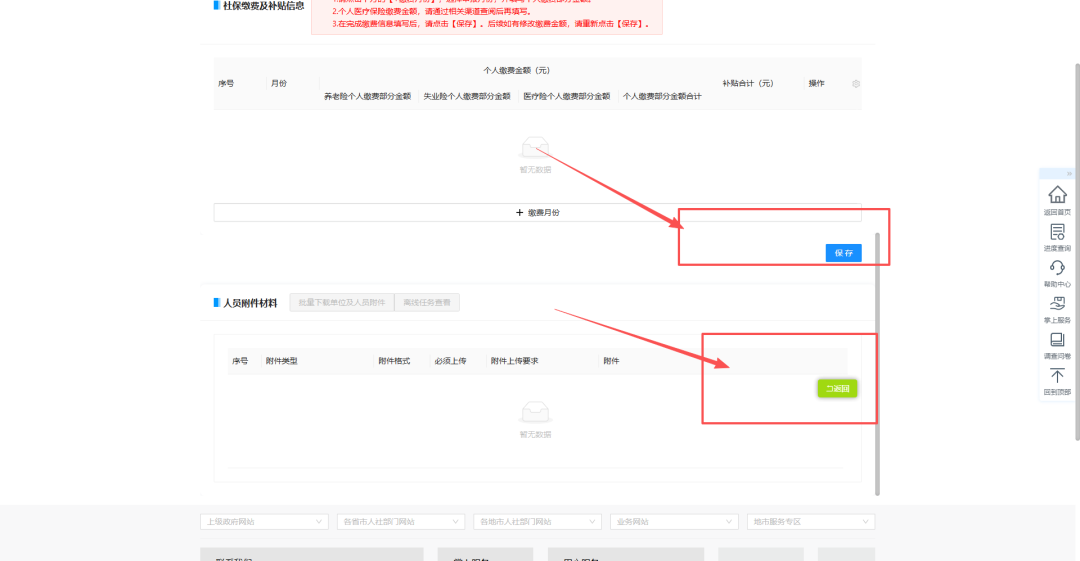Click empty-data icon in social insurance table
Image resolution: width=1080 pixels, height=561 pixels.
pos(535,147)
